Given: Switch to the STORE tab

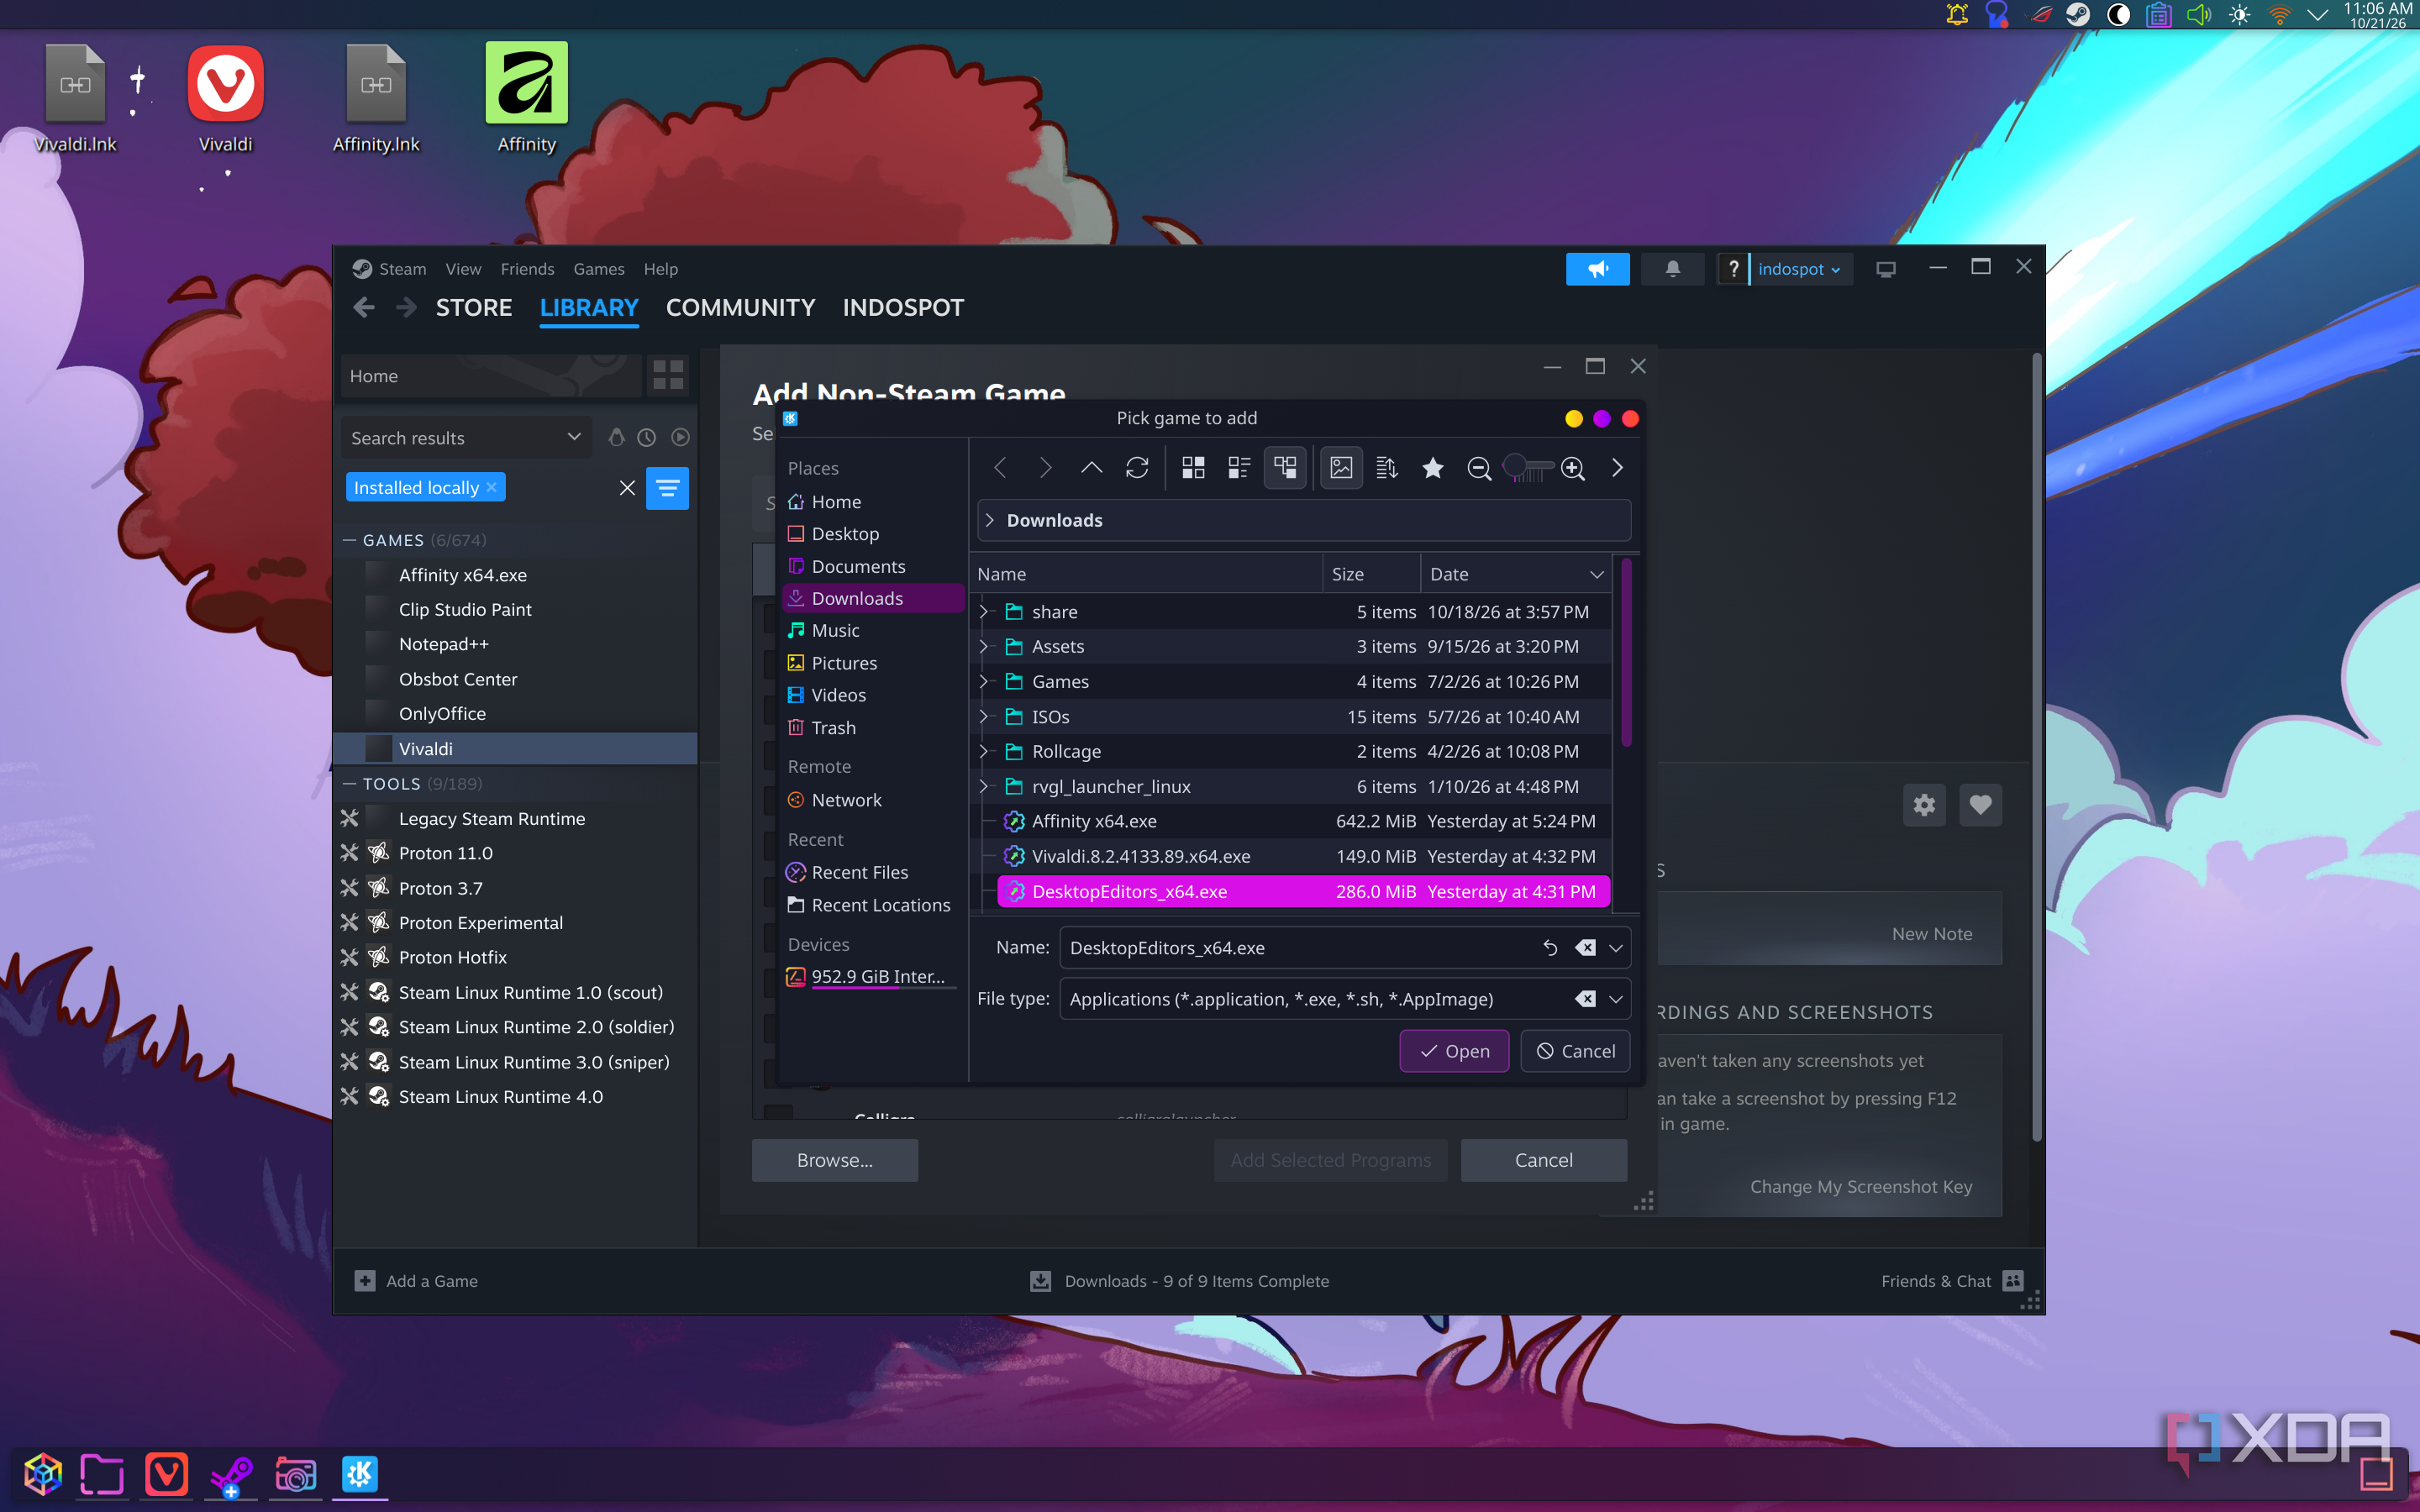Looking at the screenshot, I should coord(474,308).
